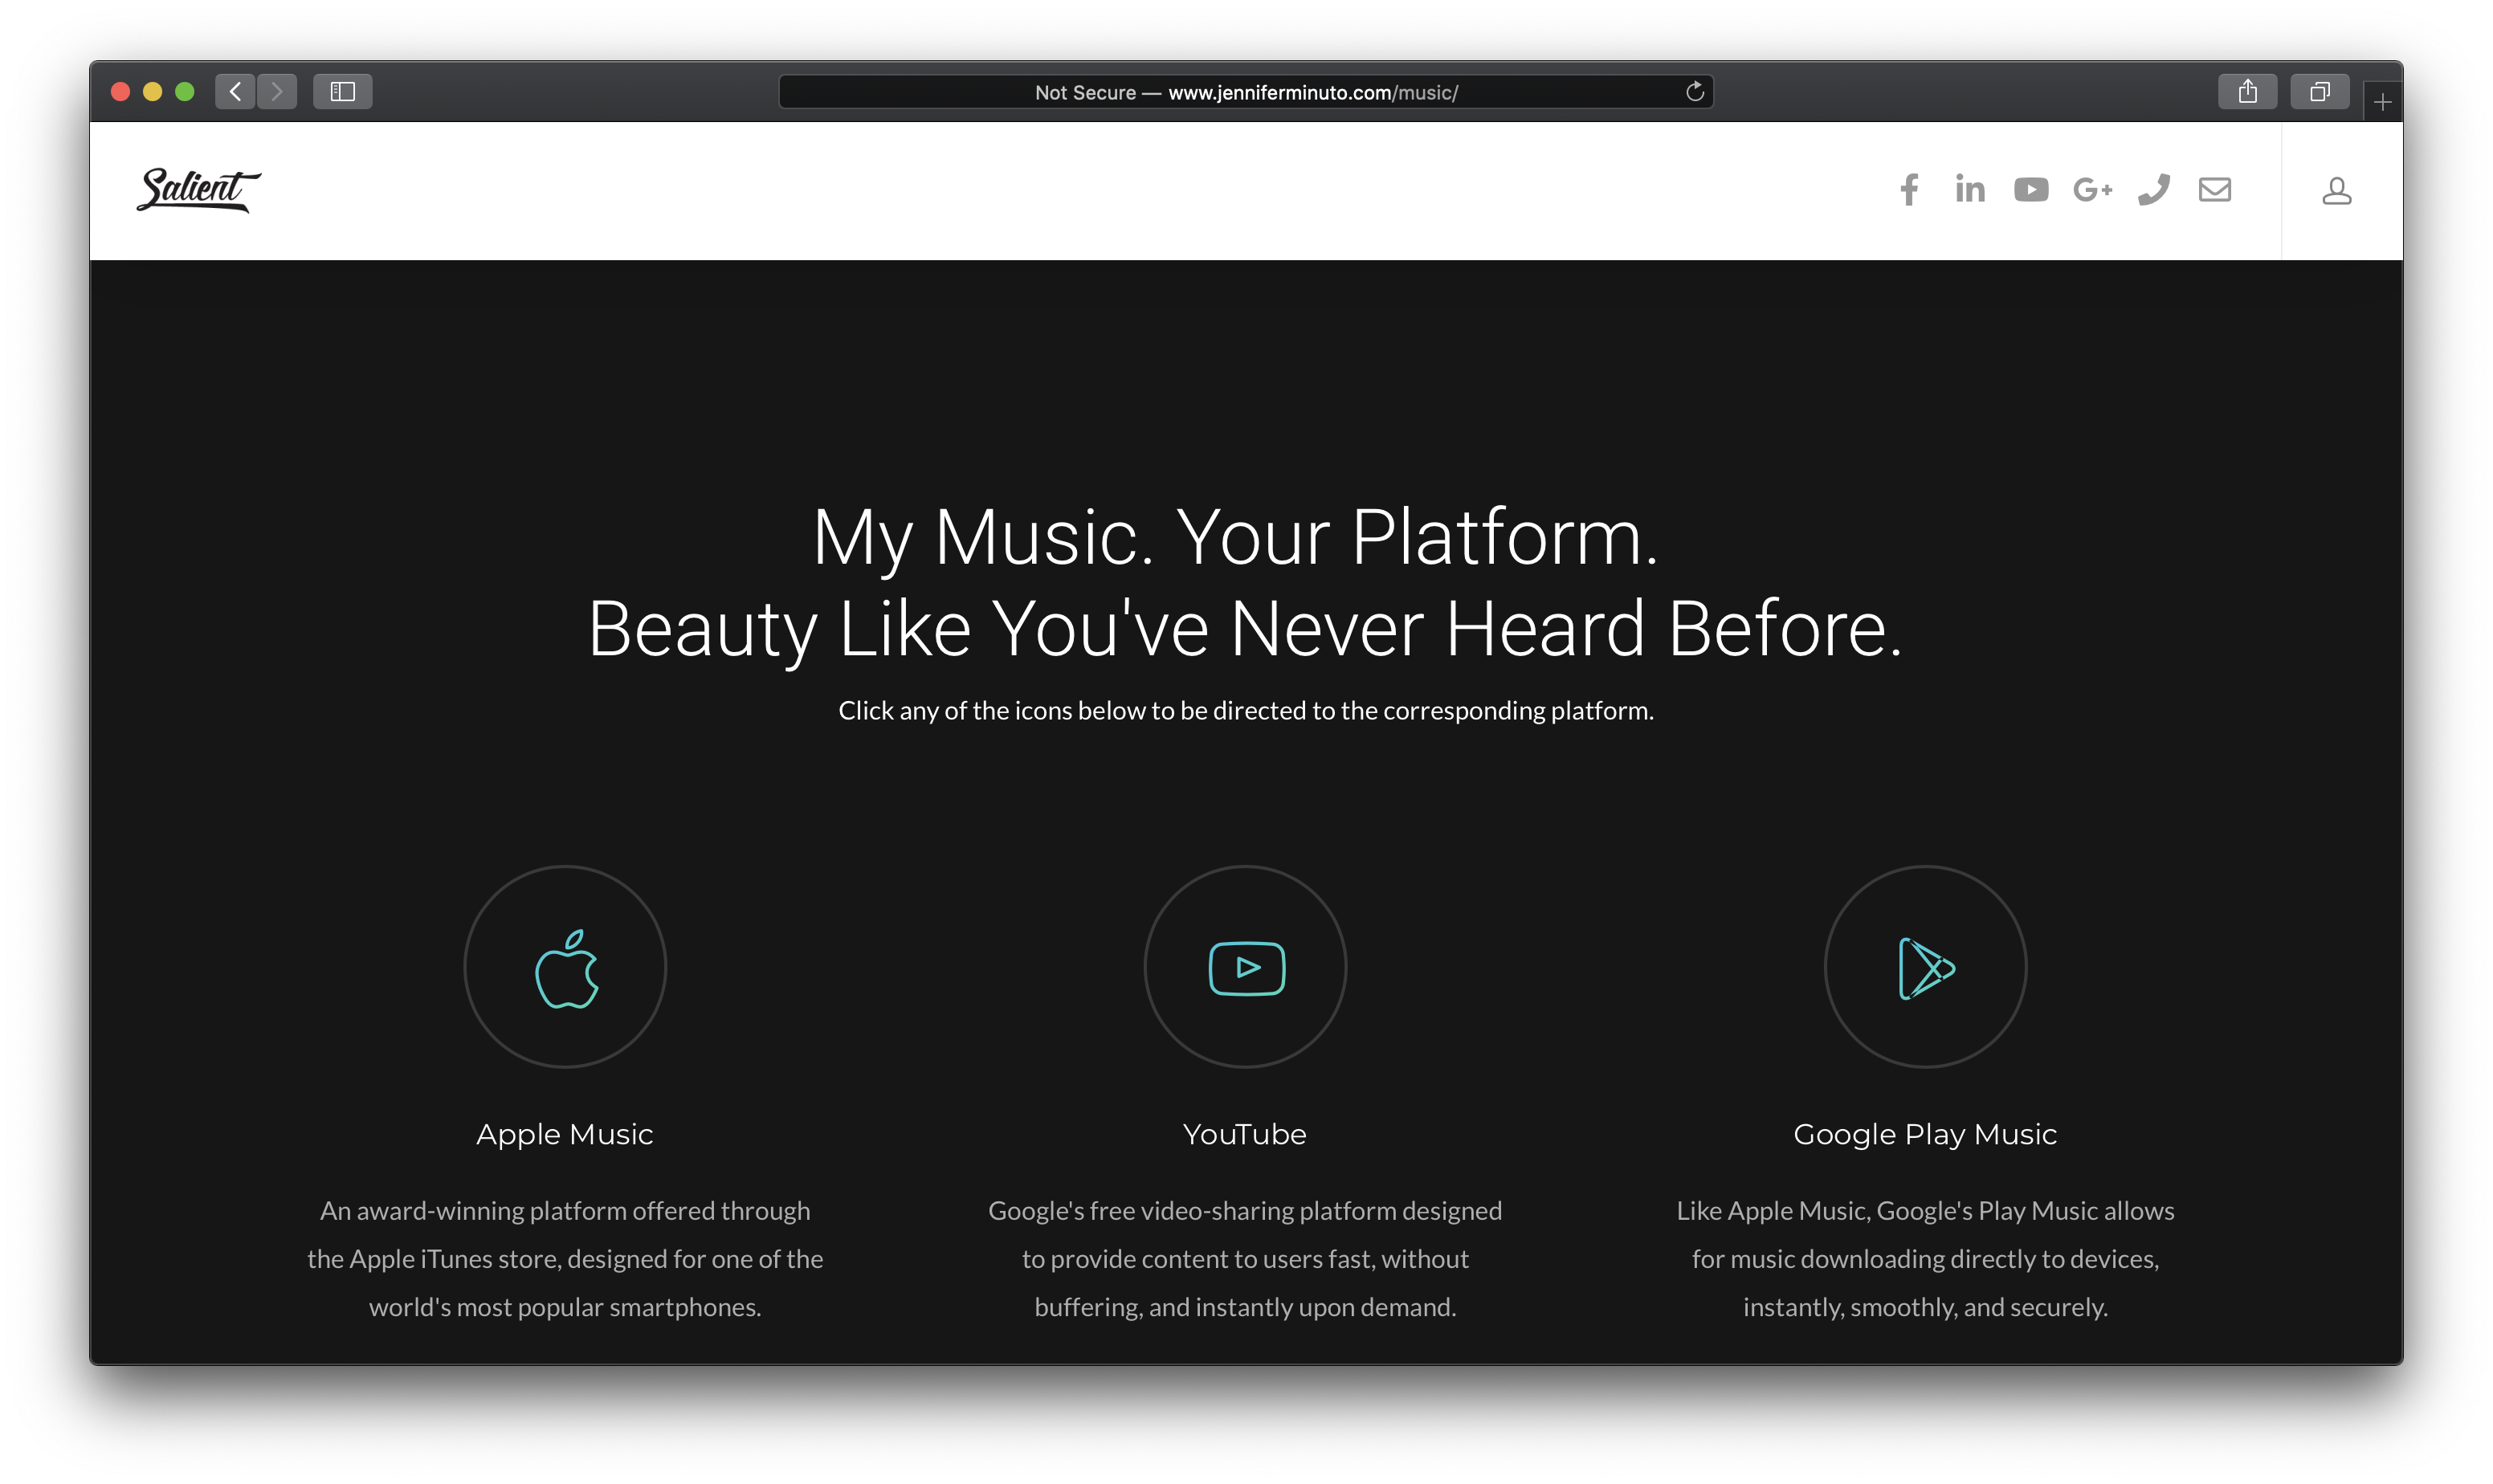This screenshot has height=1484, width=2493.
Task: Click the Google Play circle icon
Action: [1925, 966]
